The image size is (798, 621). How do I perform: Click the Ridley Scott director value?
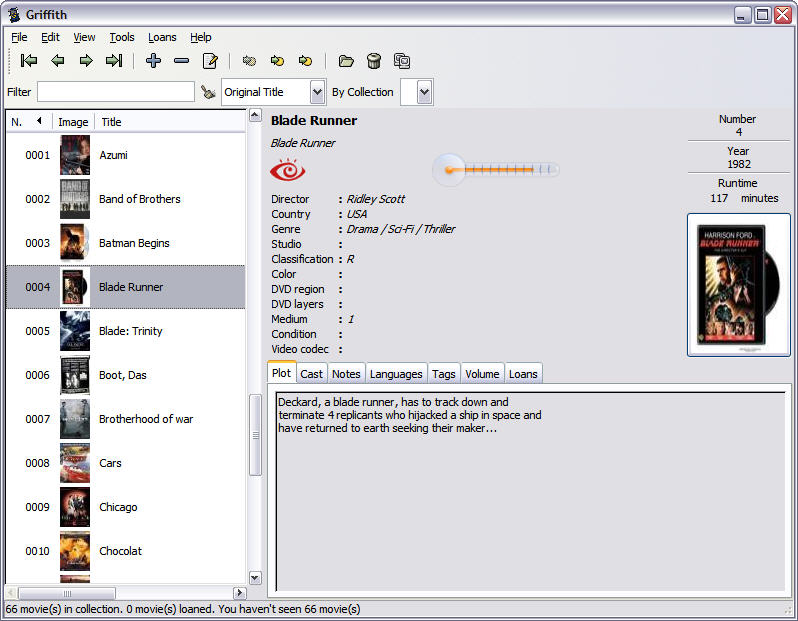376,199
